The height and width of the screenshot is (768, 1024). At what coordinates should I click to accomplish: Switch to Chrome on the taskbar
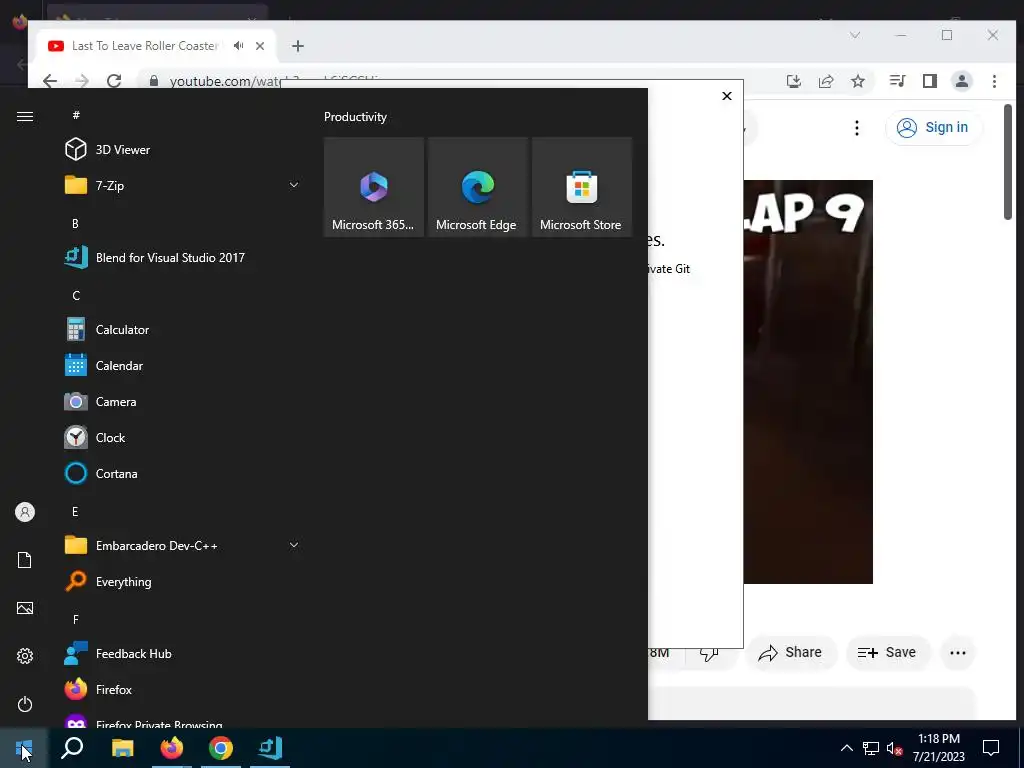click(x=221, y=748)
